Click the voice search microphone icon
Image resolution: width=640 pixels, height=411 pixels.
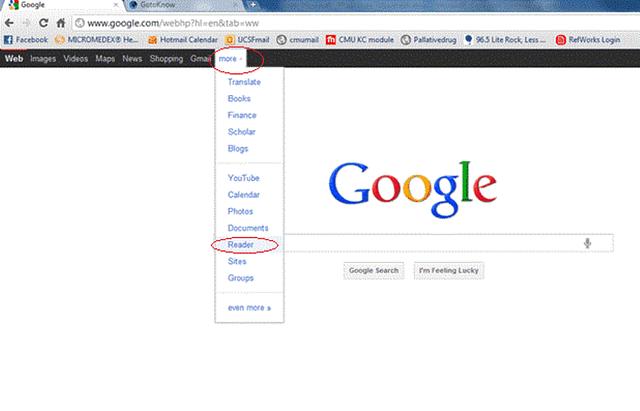pos(587,243)
